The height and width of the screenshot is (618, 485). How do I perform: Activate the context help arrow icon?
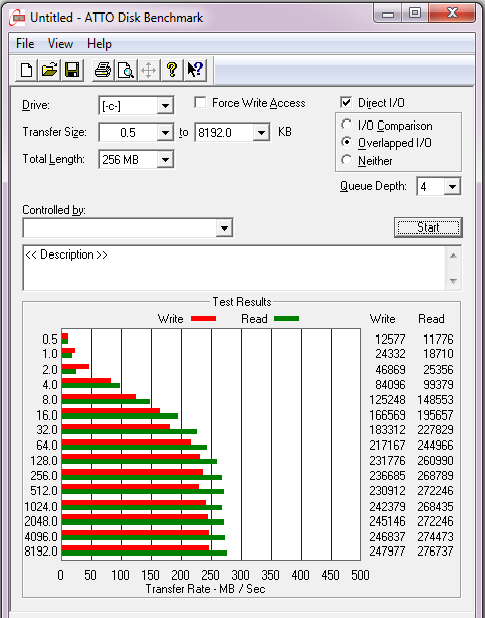pos(195,70)
